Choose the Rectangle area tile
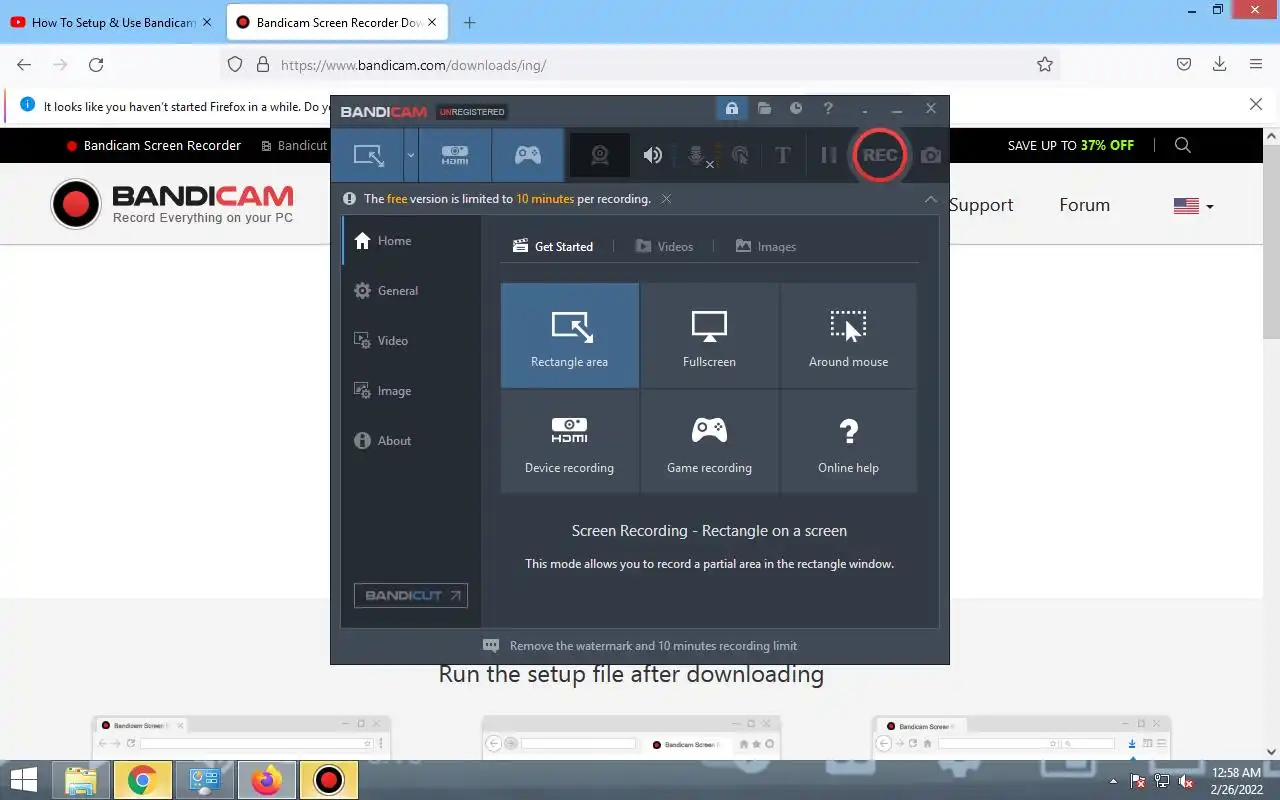Viewport: 1280px width, 800px height. pyautogui.click(x=570, y=335)
